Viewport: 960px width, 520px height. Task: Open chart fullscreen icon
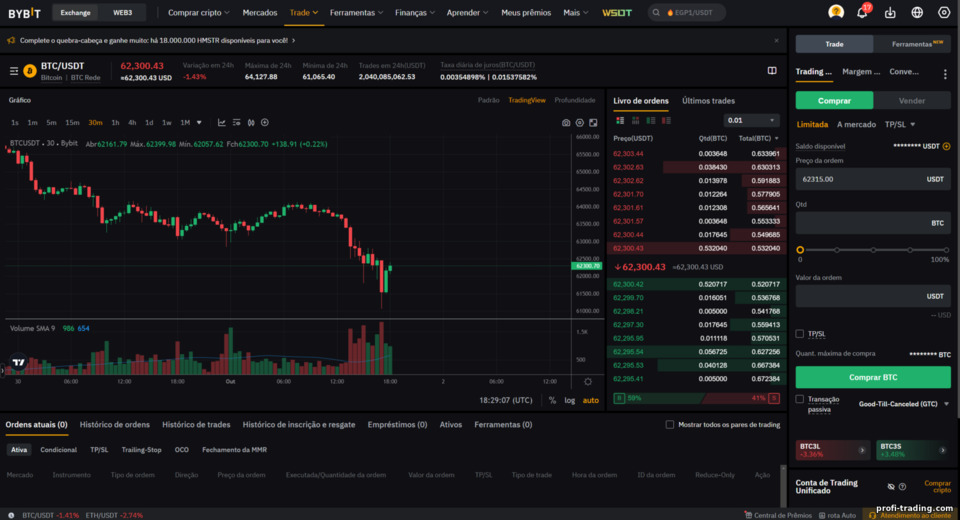tap(593, 123)
